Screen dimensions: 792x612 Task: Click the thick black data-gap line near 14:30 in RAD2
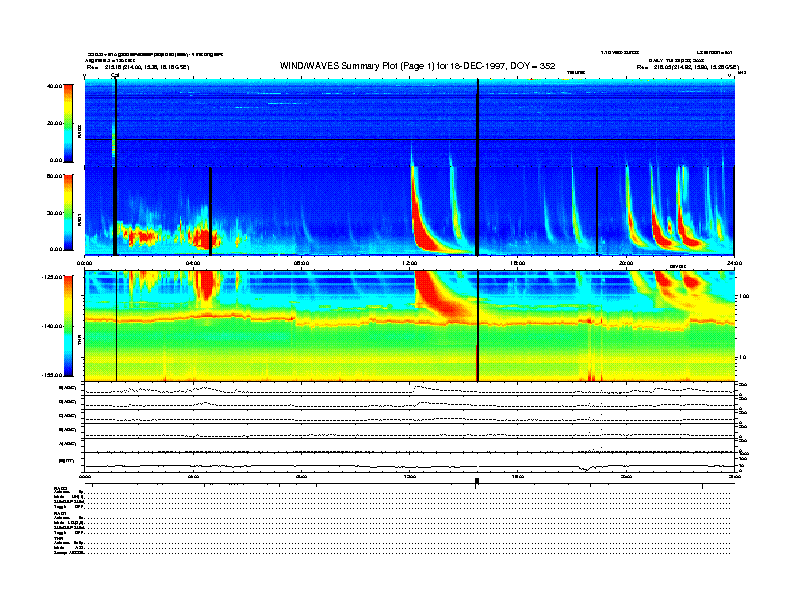click(x=477, y=123)
